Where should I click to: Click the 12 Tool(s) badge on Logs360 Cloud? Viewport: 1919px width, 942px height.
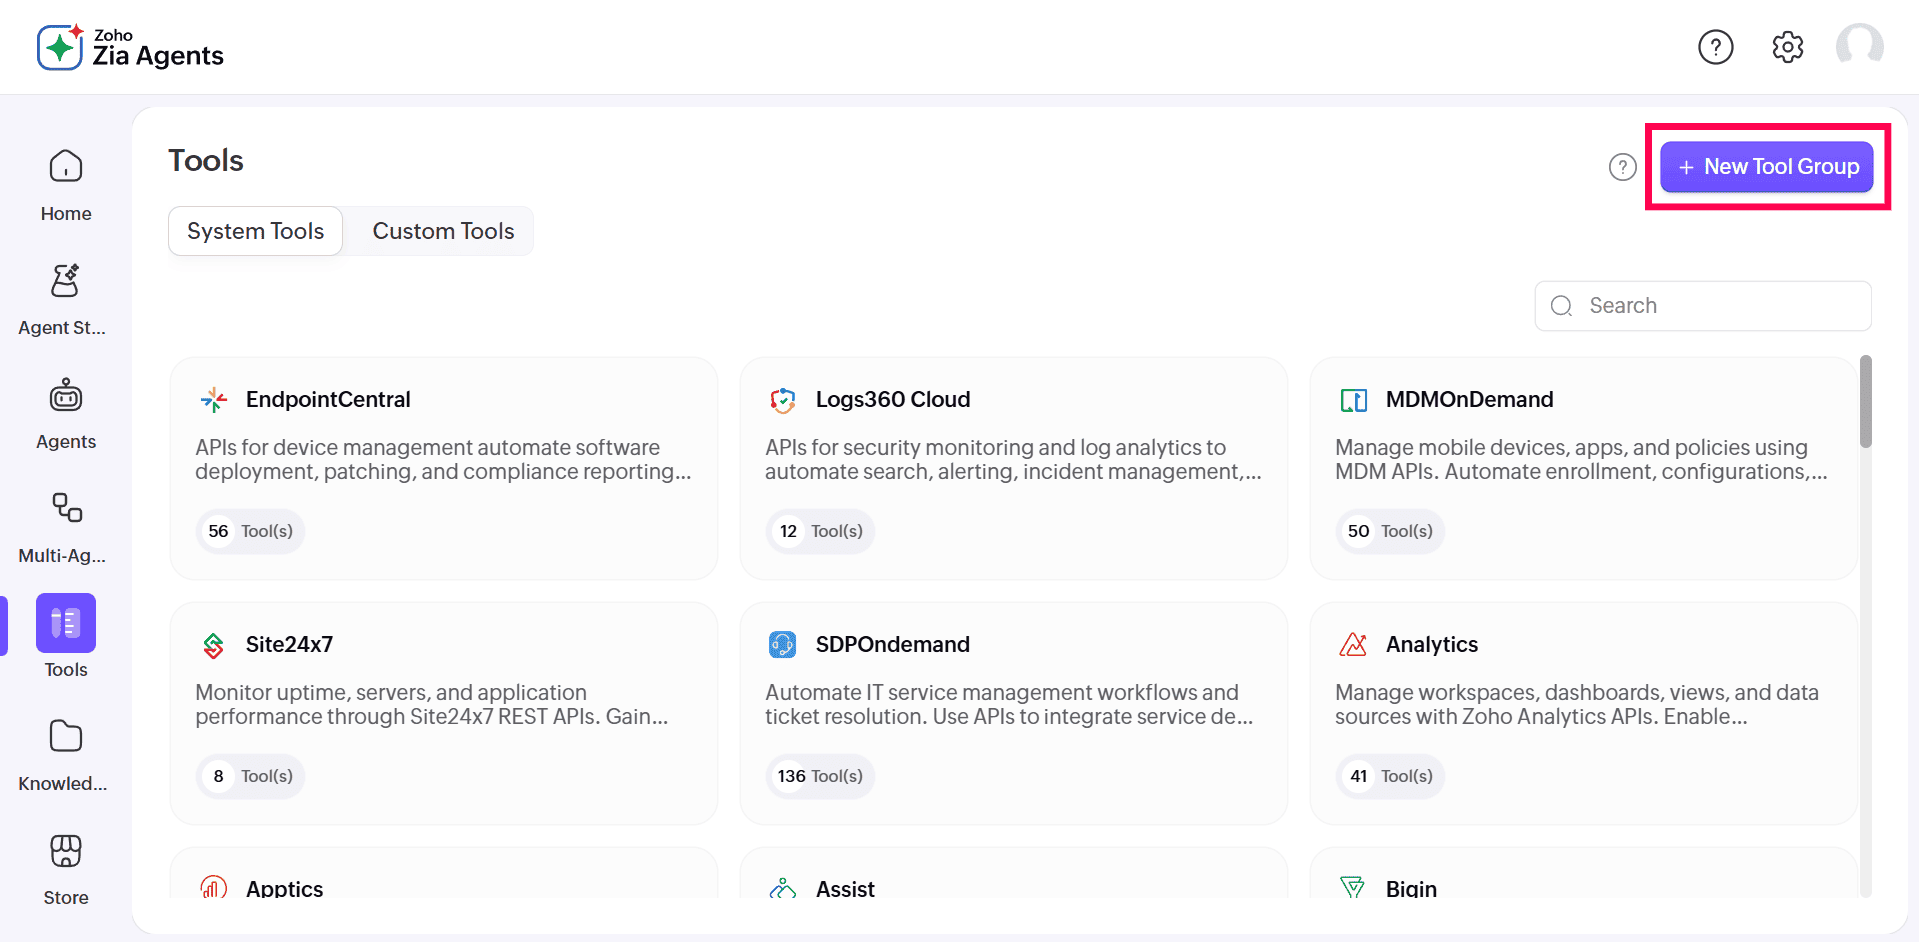820,531
